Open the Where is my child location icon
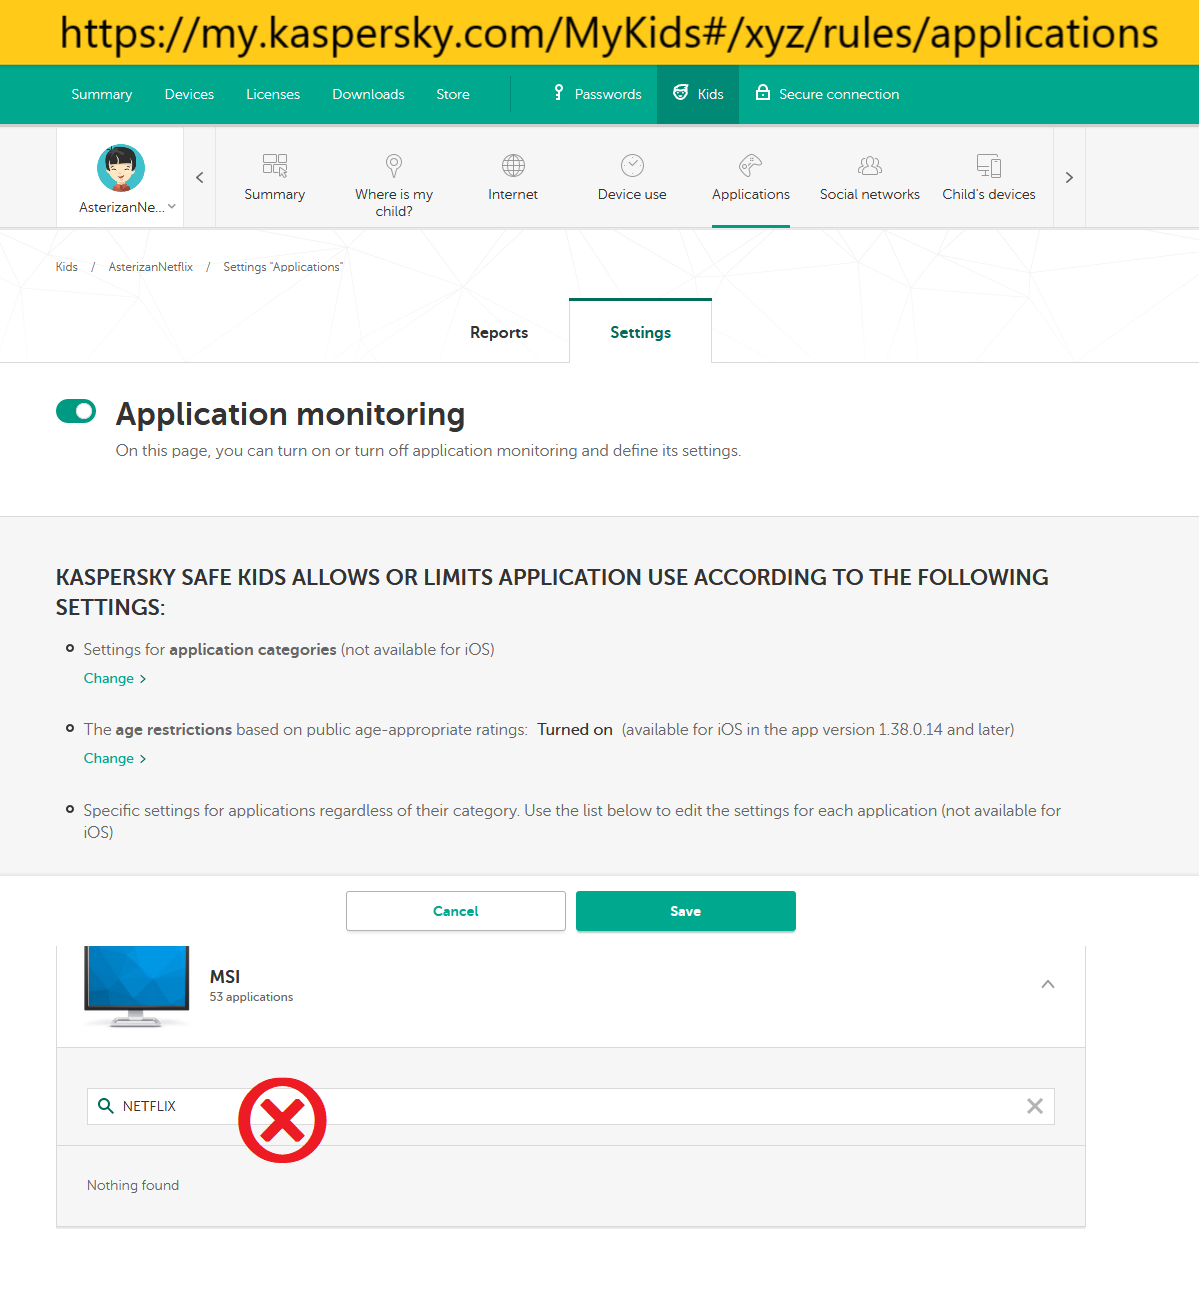The image size is (1199, 1299). tap(394, 165)
